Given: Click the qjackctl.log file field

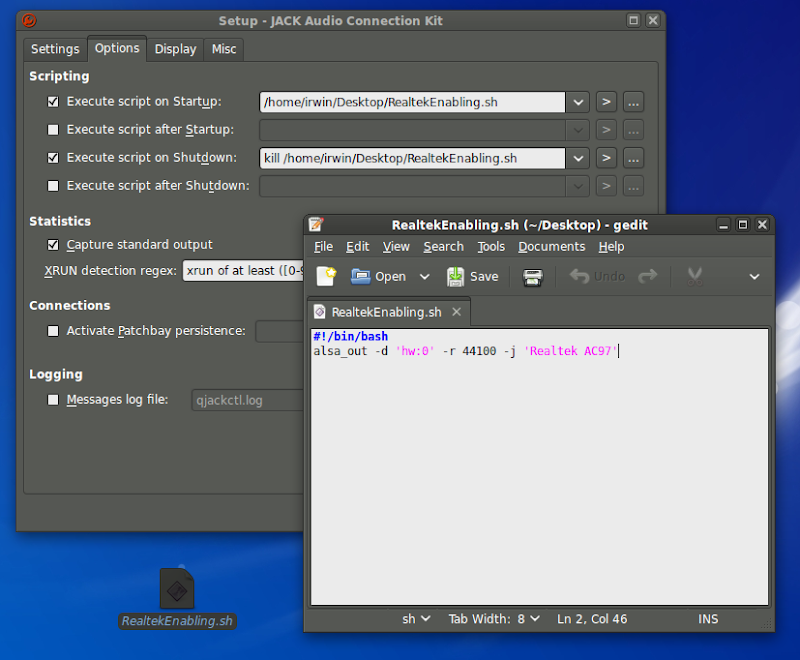Looking at the screenshot, I should pos(247,400).
